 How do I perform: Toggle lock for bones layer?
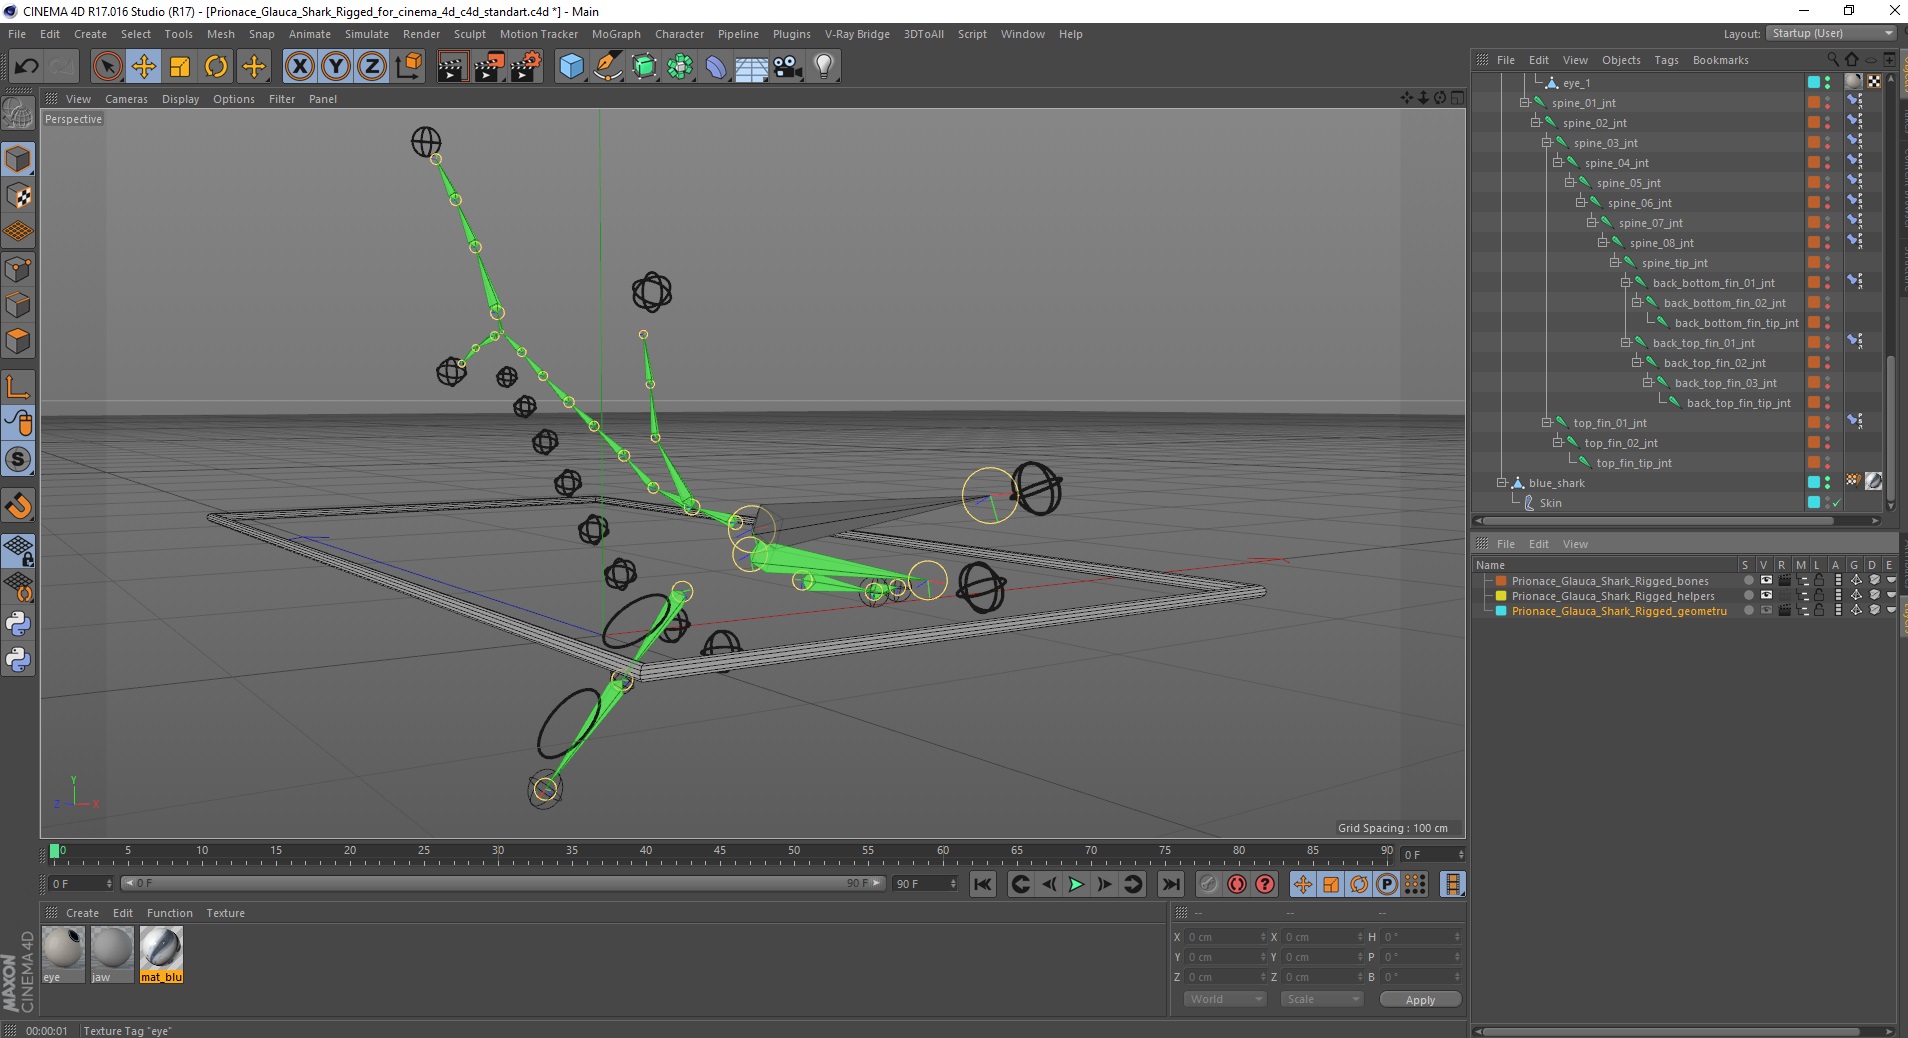coord(1819,581)
